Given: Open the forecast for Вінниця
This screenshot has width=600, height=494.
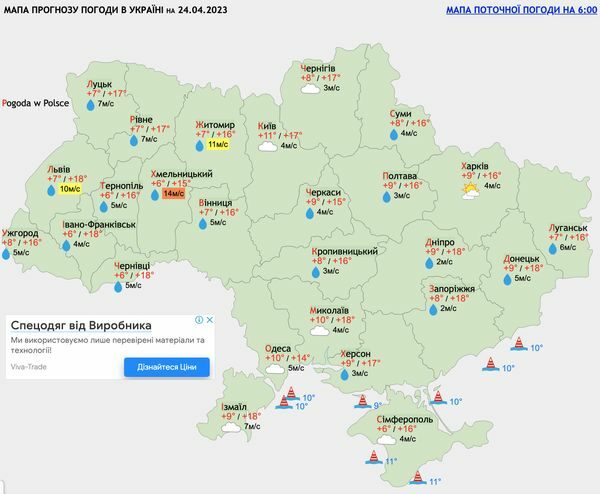Looking at the screenshot, I should coord(215,203).
